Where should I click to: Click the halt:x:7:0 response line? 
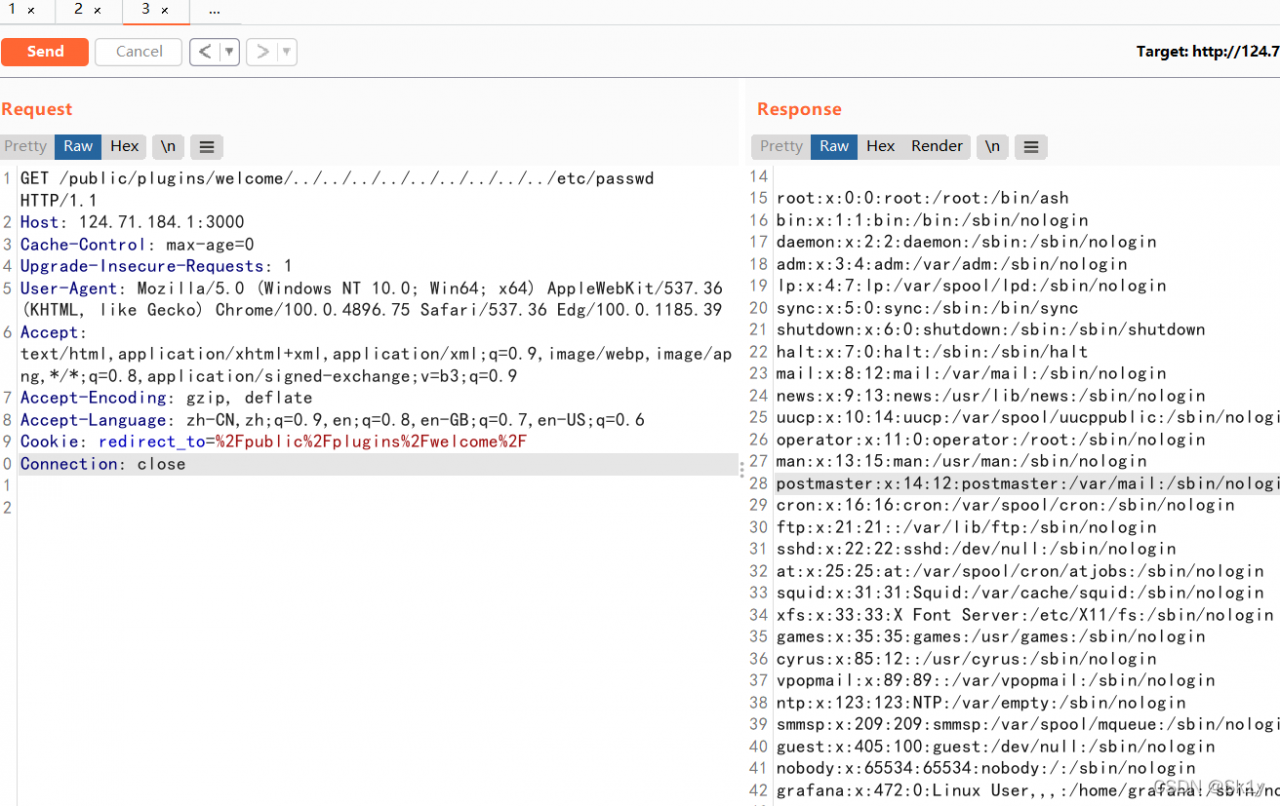pyautogui.click(x=932, y=352)
